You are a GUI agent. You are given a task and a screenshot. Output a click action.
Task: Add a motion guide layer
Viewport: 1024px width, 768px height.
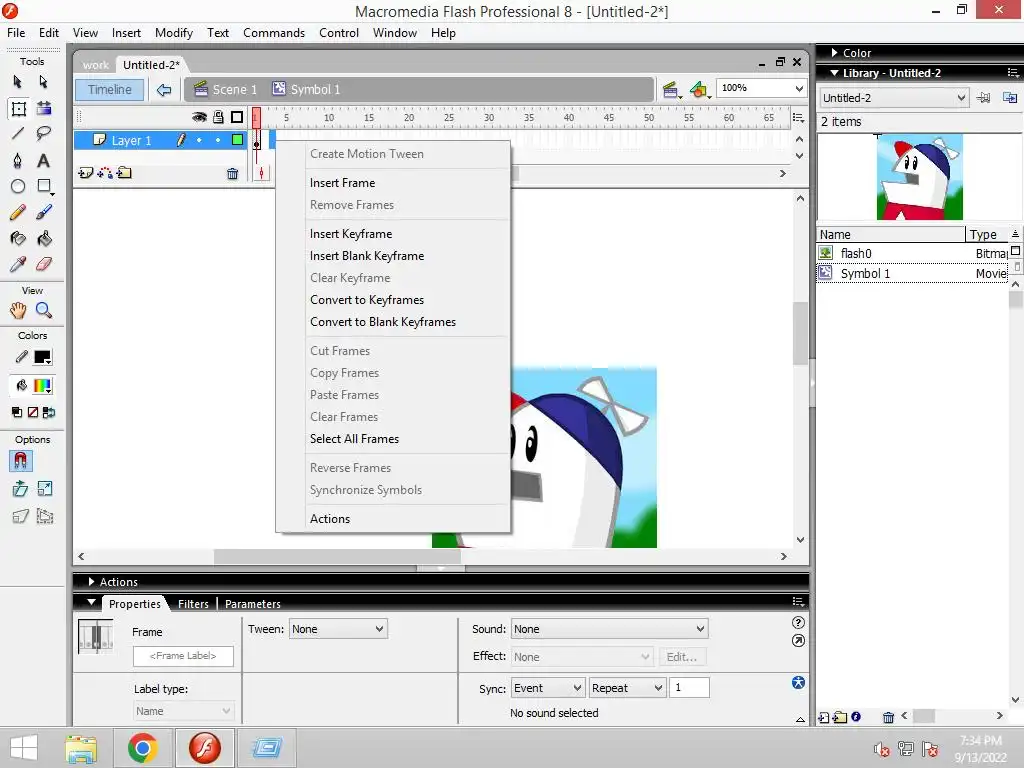click(x=104, y=173)
